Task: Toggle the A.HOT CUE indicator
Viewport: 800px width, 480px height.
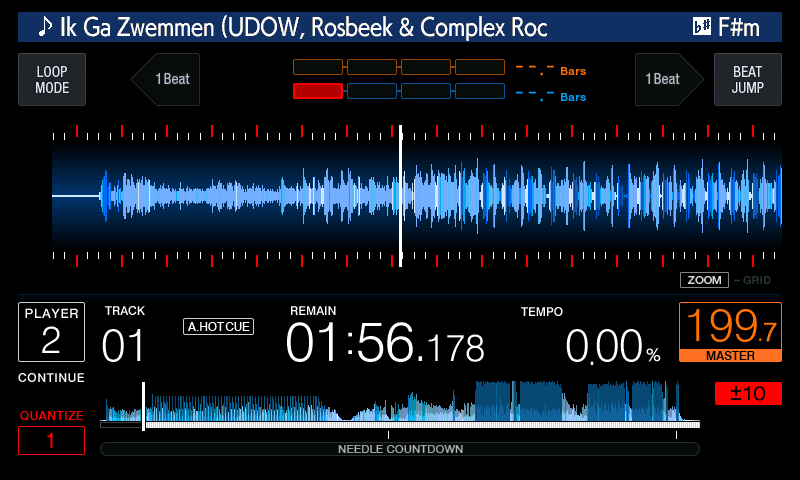Action: coord(218,326)
